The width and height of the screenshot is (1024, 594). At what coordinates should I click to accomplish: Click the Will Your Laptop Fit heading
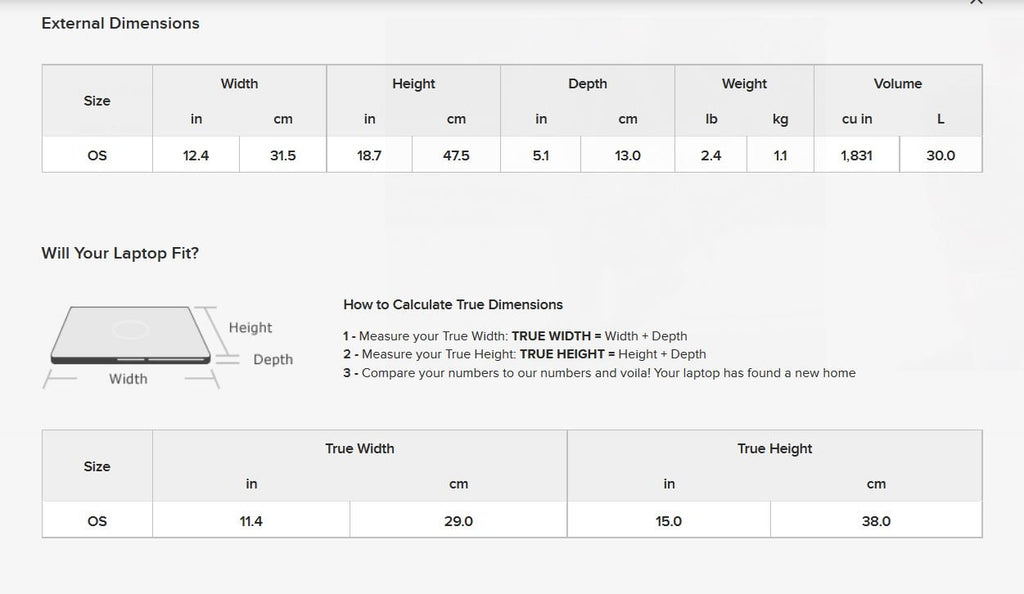click(120, 253)
